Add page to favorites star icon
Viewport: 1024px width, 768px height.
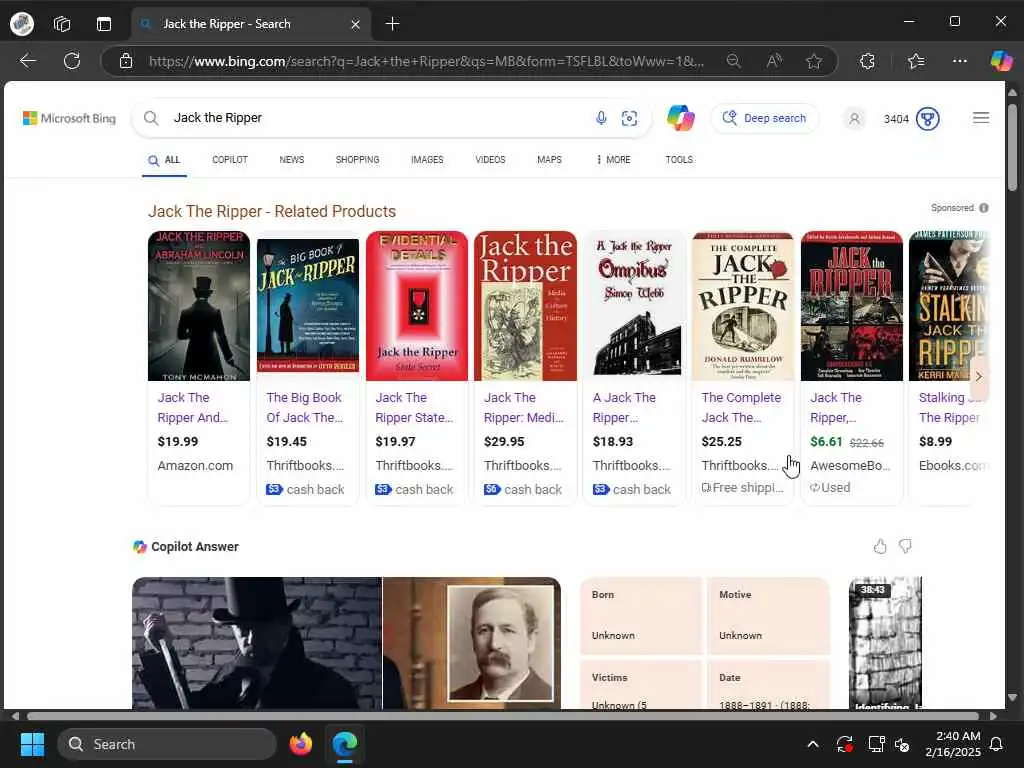(x=814, y=61)
